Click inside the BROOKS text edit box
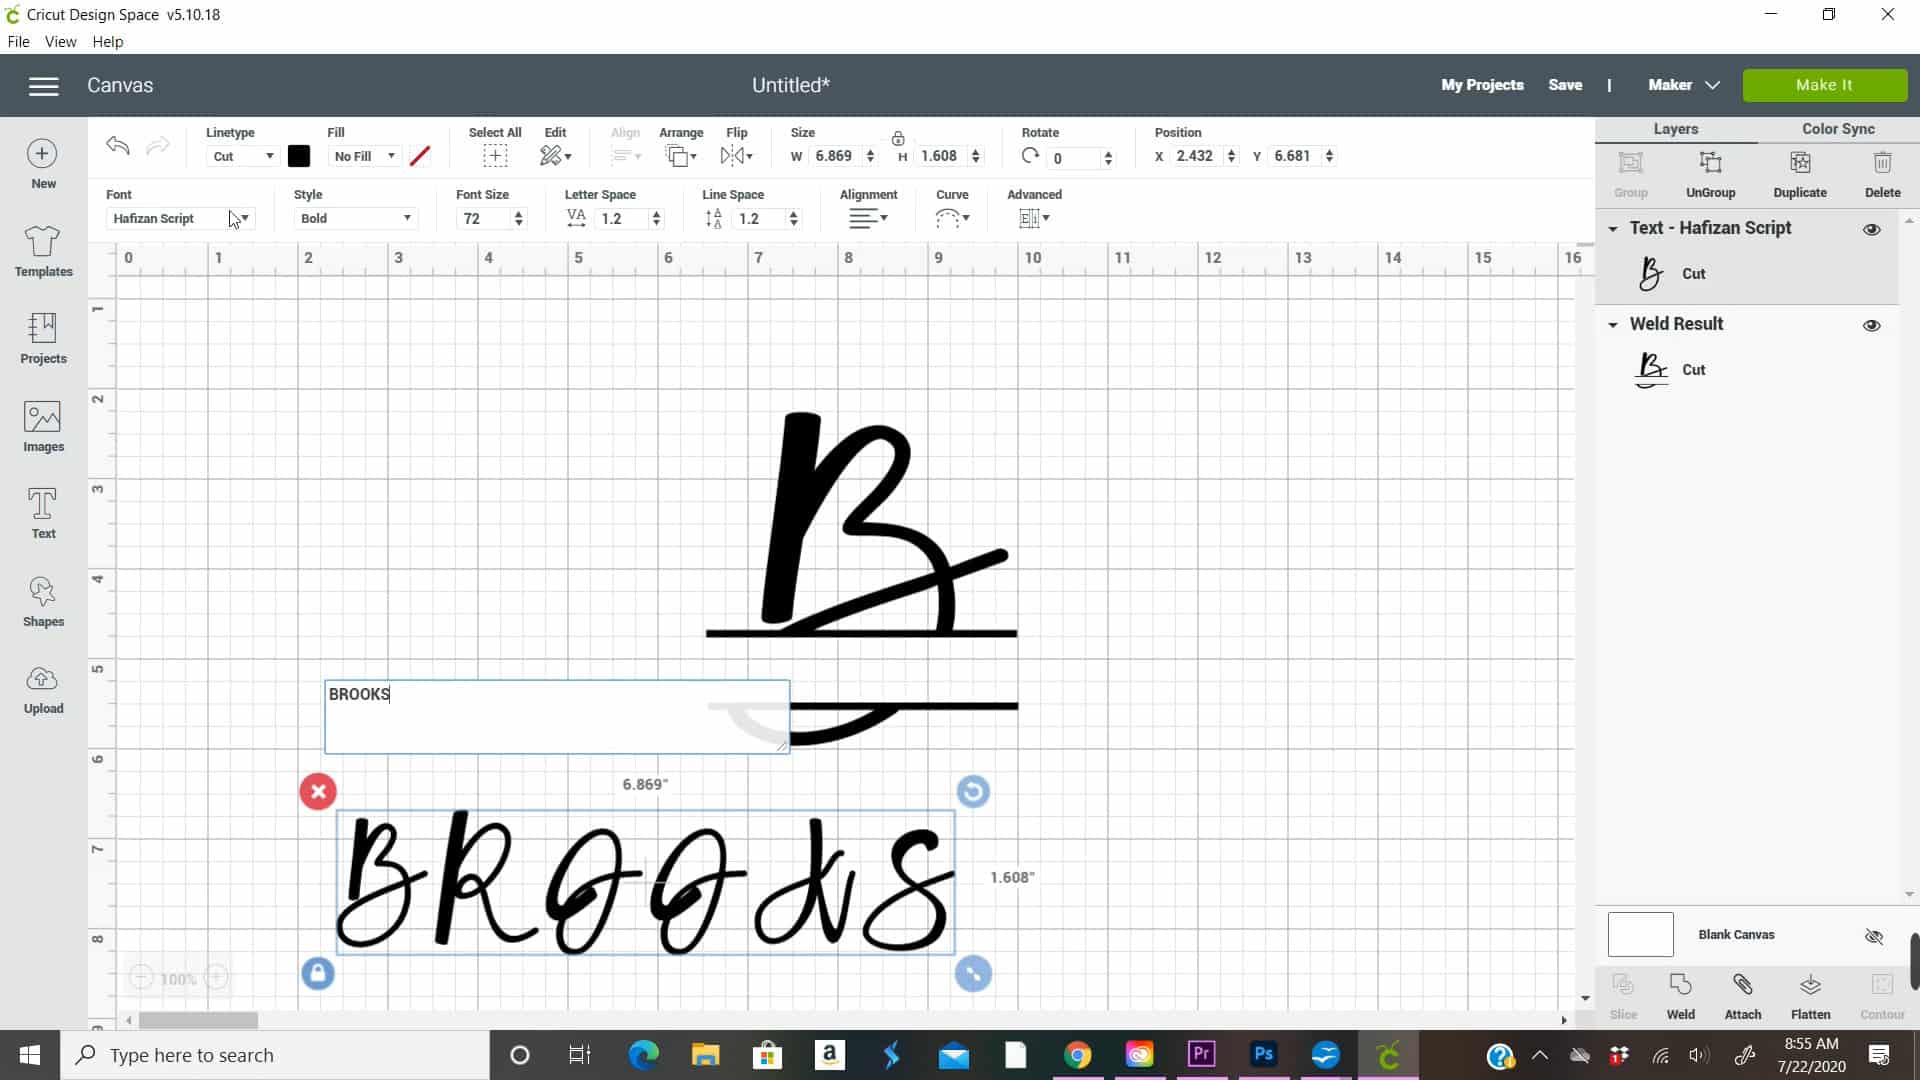Screen dimensions: 1920x1080 [x=556, y=717]
